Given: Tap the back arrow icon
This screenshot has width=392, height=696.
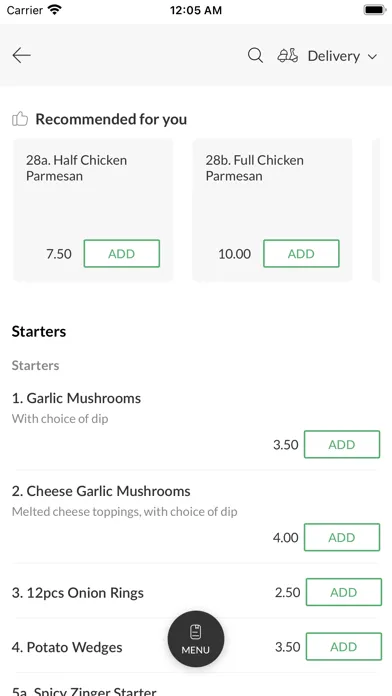Looking at the screenshot, I should click(x=21, y=55).
